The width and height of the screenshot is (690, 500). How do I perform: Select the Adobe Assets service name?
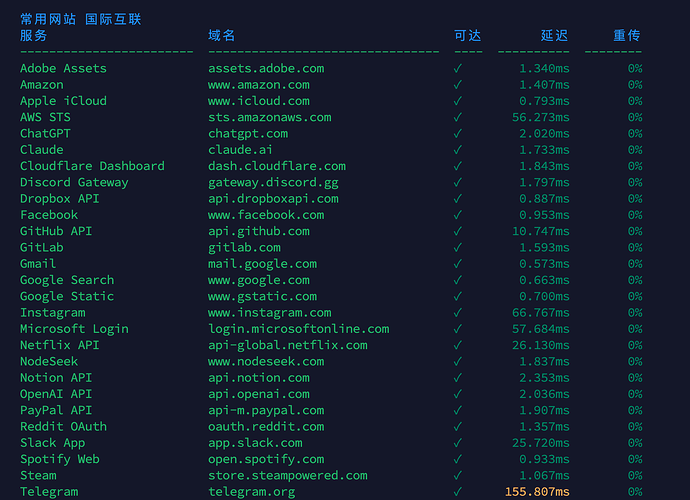63,69
